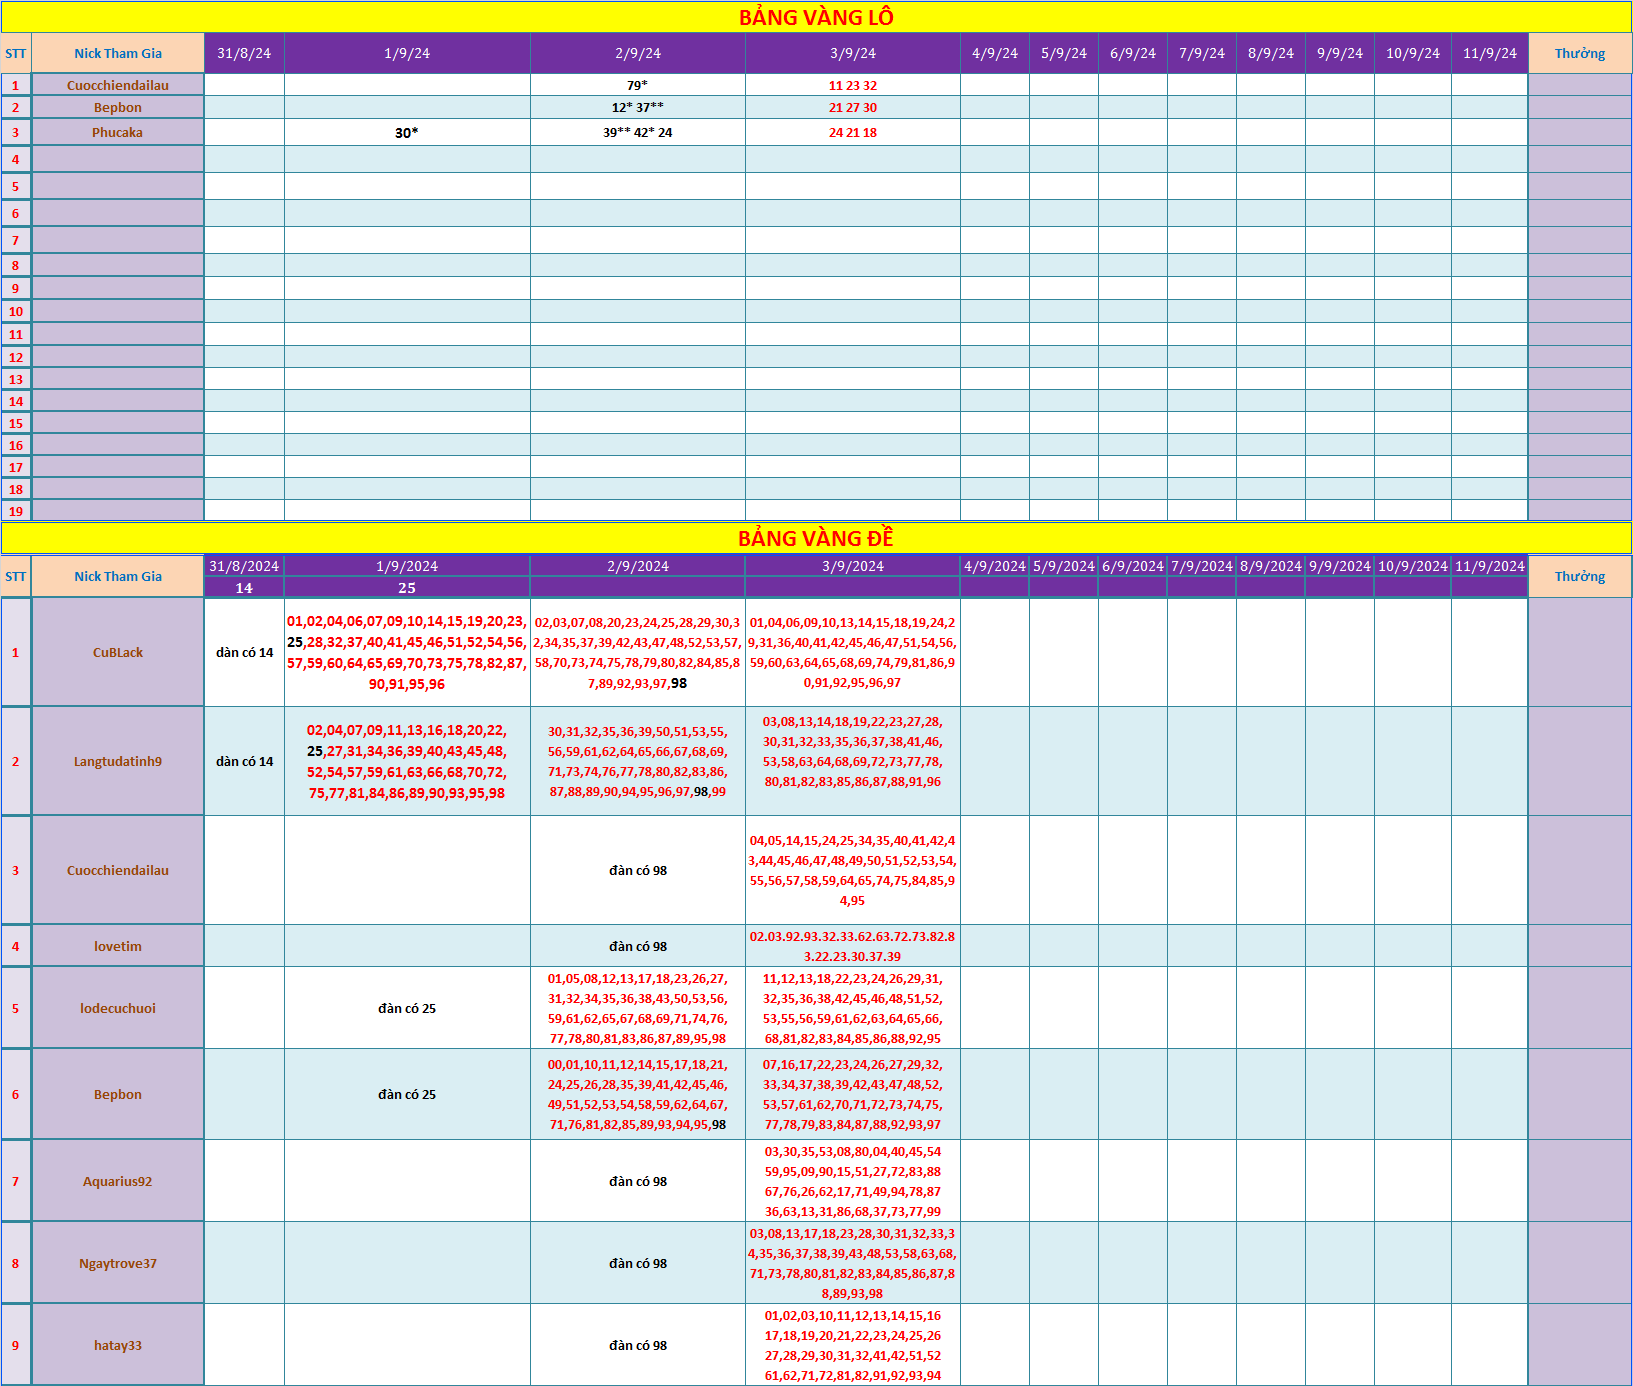Select "Bepbon" name in the Lô table
This screenshot has height=1386, width=1633.
[118, 107]
